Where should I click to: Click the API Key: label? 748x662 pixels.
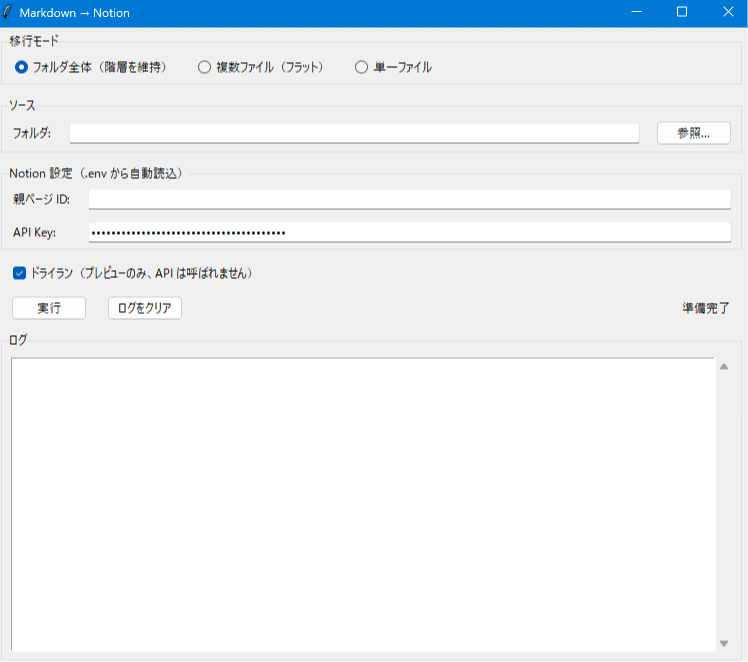tap(34, 232)
